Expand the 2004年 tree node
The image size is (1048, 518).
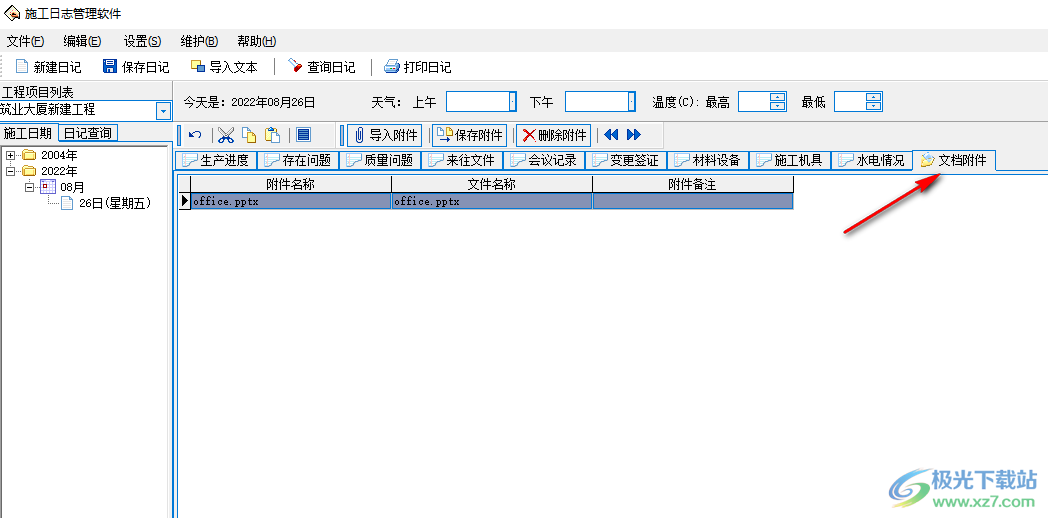pos(11,155)
